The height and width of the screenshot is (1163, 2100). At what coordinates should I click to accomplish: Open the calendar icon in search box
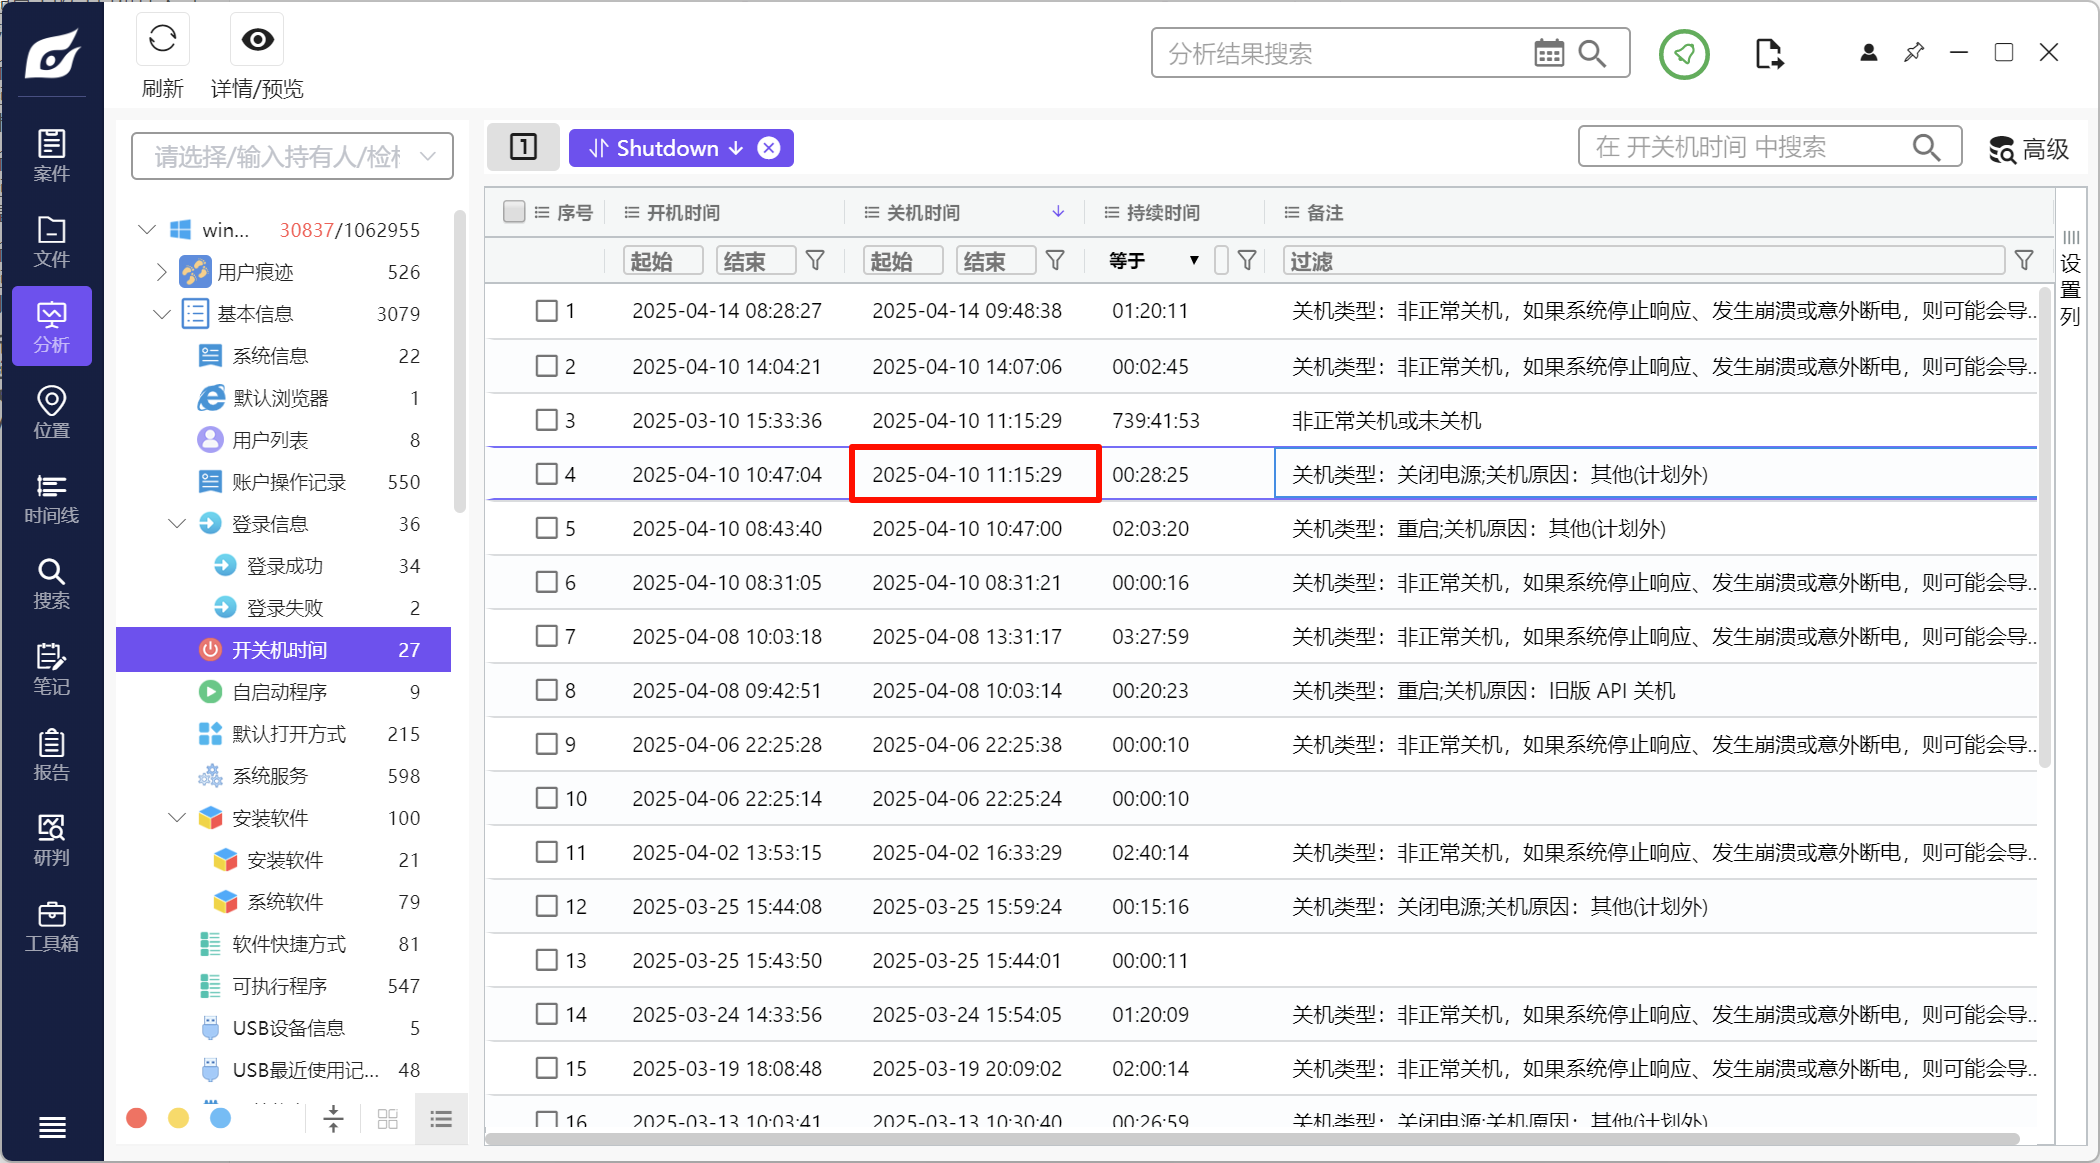[x=1548, y=53]
